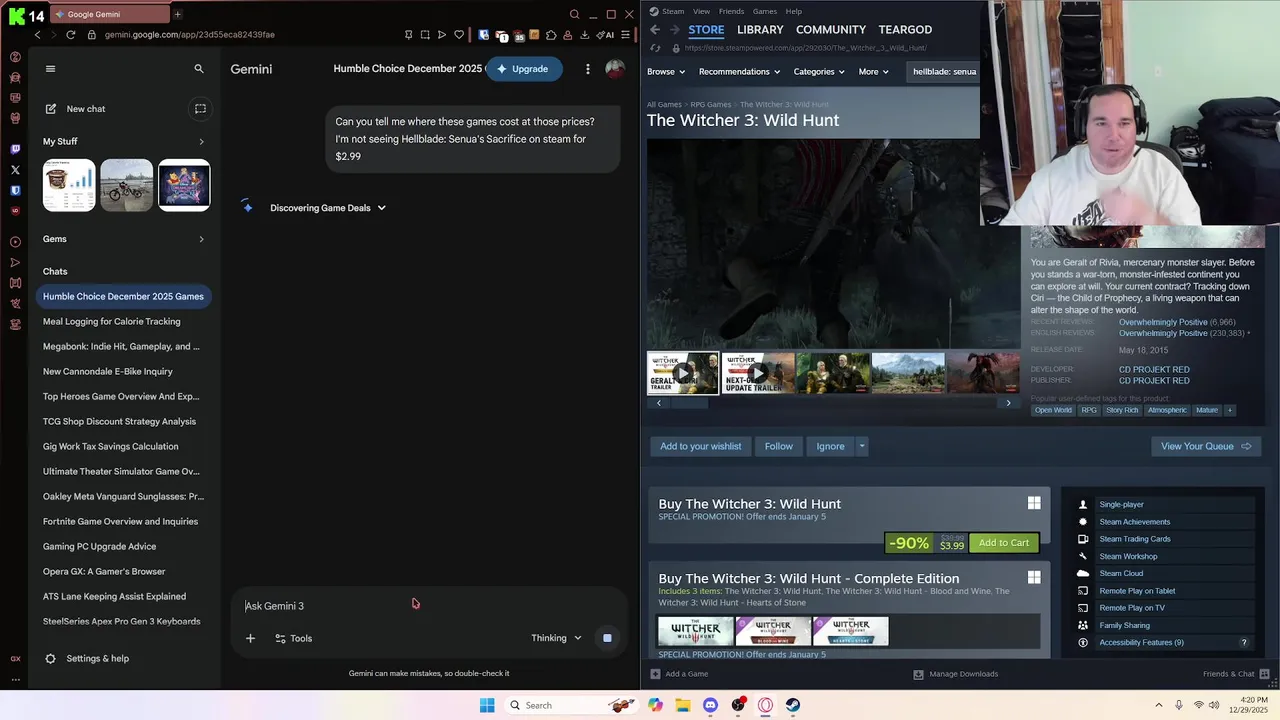This screenshot has width=1280, height=720.
Task: Click the Upgrade button in Gemini
Action: click(x=524, y=69)
